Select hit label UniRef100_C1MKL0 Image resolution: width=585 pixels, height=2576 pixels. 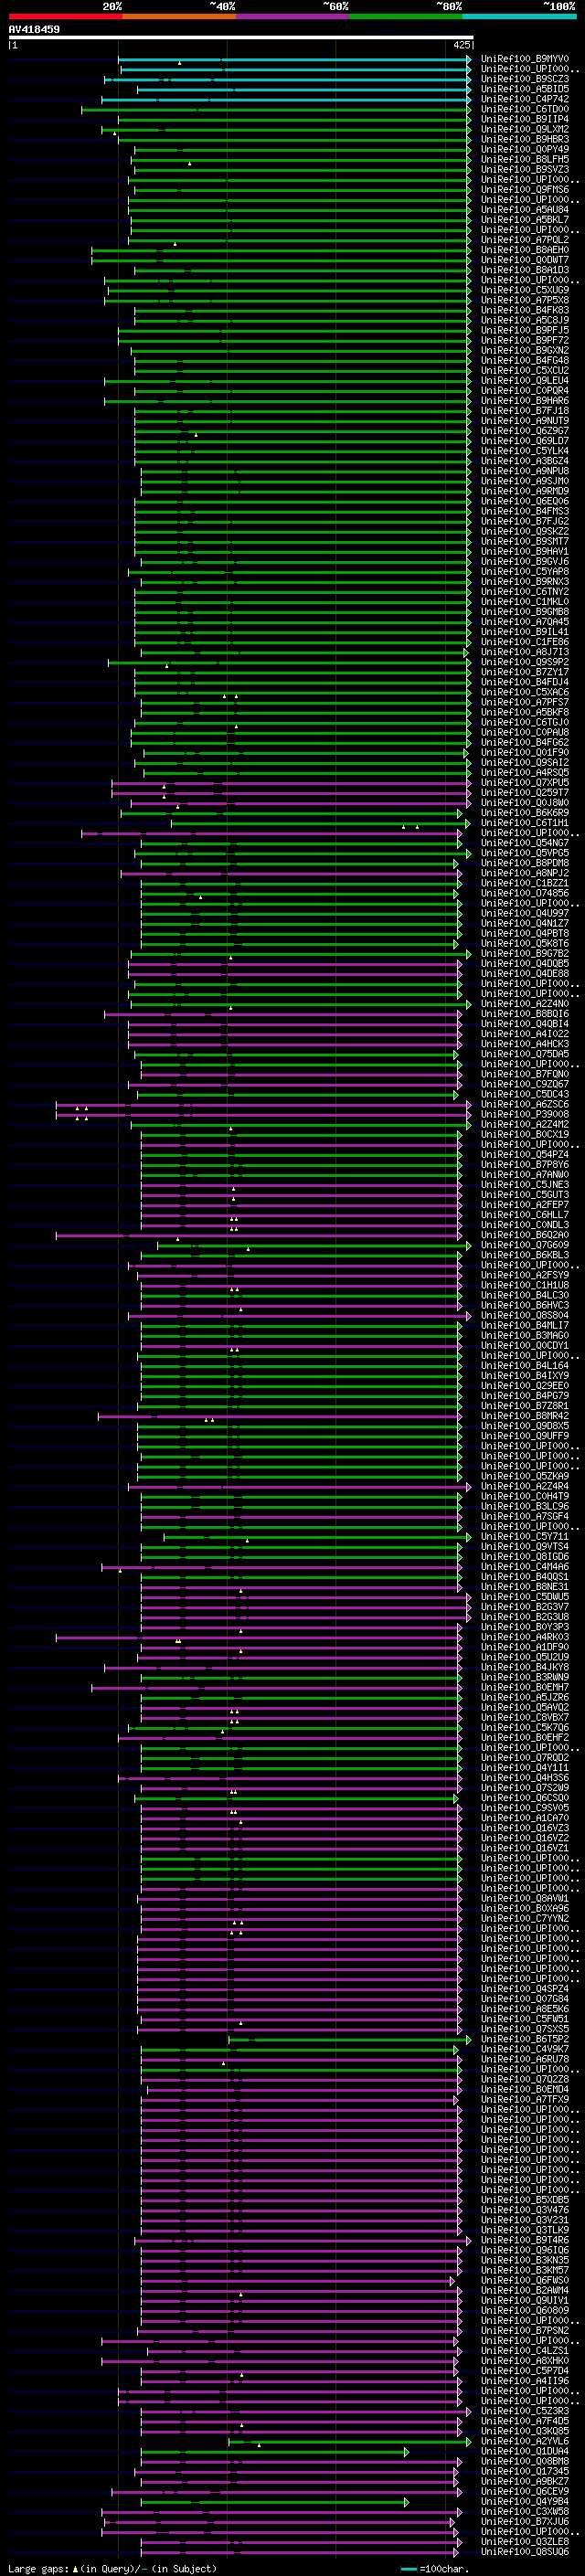(525, 602)
